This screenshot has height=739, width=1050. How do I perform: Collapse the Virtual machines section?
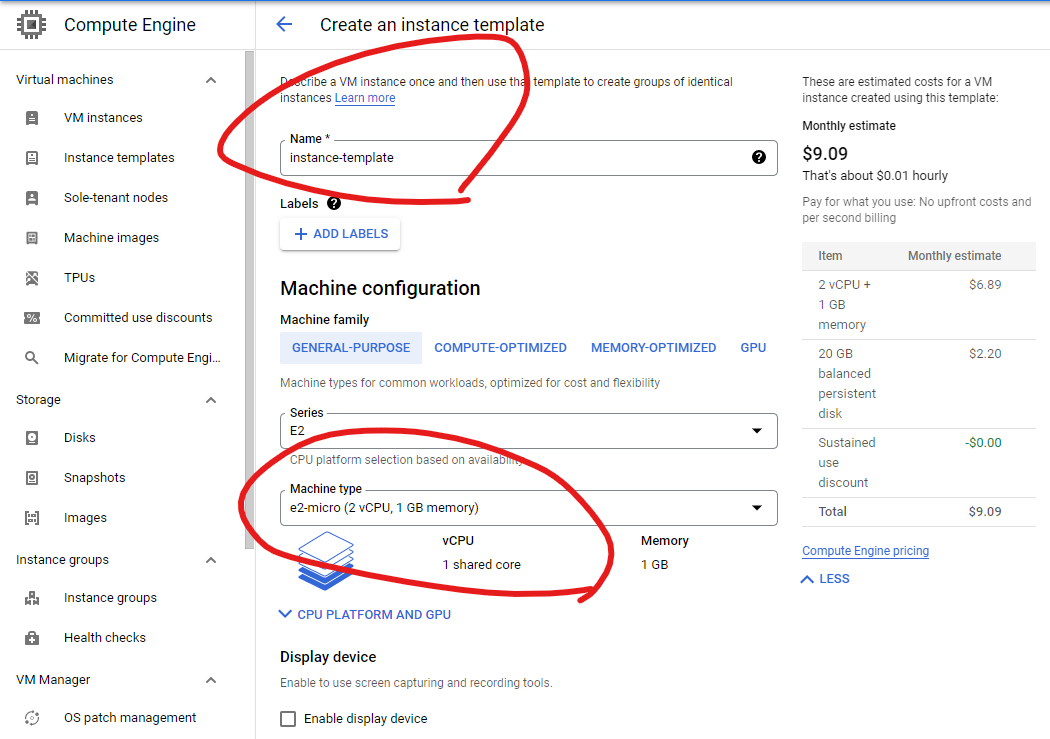(x=211, y=80)
